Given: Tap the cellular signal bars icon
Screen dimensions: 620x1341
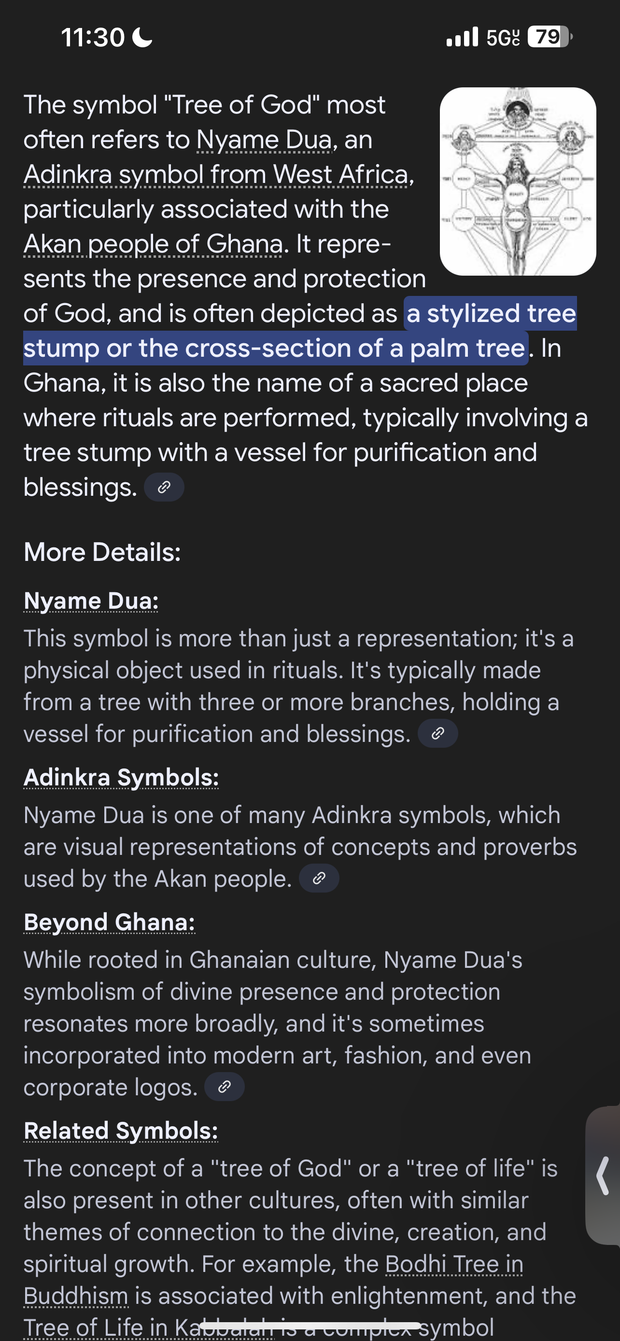Looking at the screenshot, I should [462, 38].
